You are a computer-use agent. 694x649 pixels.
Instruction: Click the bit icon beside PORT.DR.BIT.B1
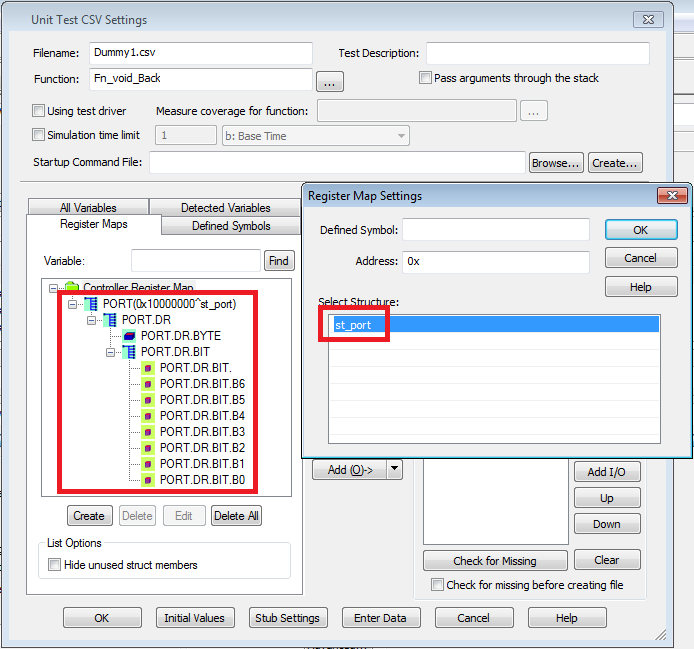[148, 464]
